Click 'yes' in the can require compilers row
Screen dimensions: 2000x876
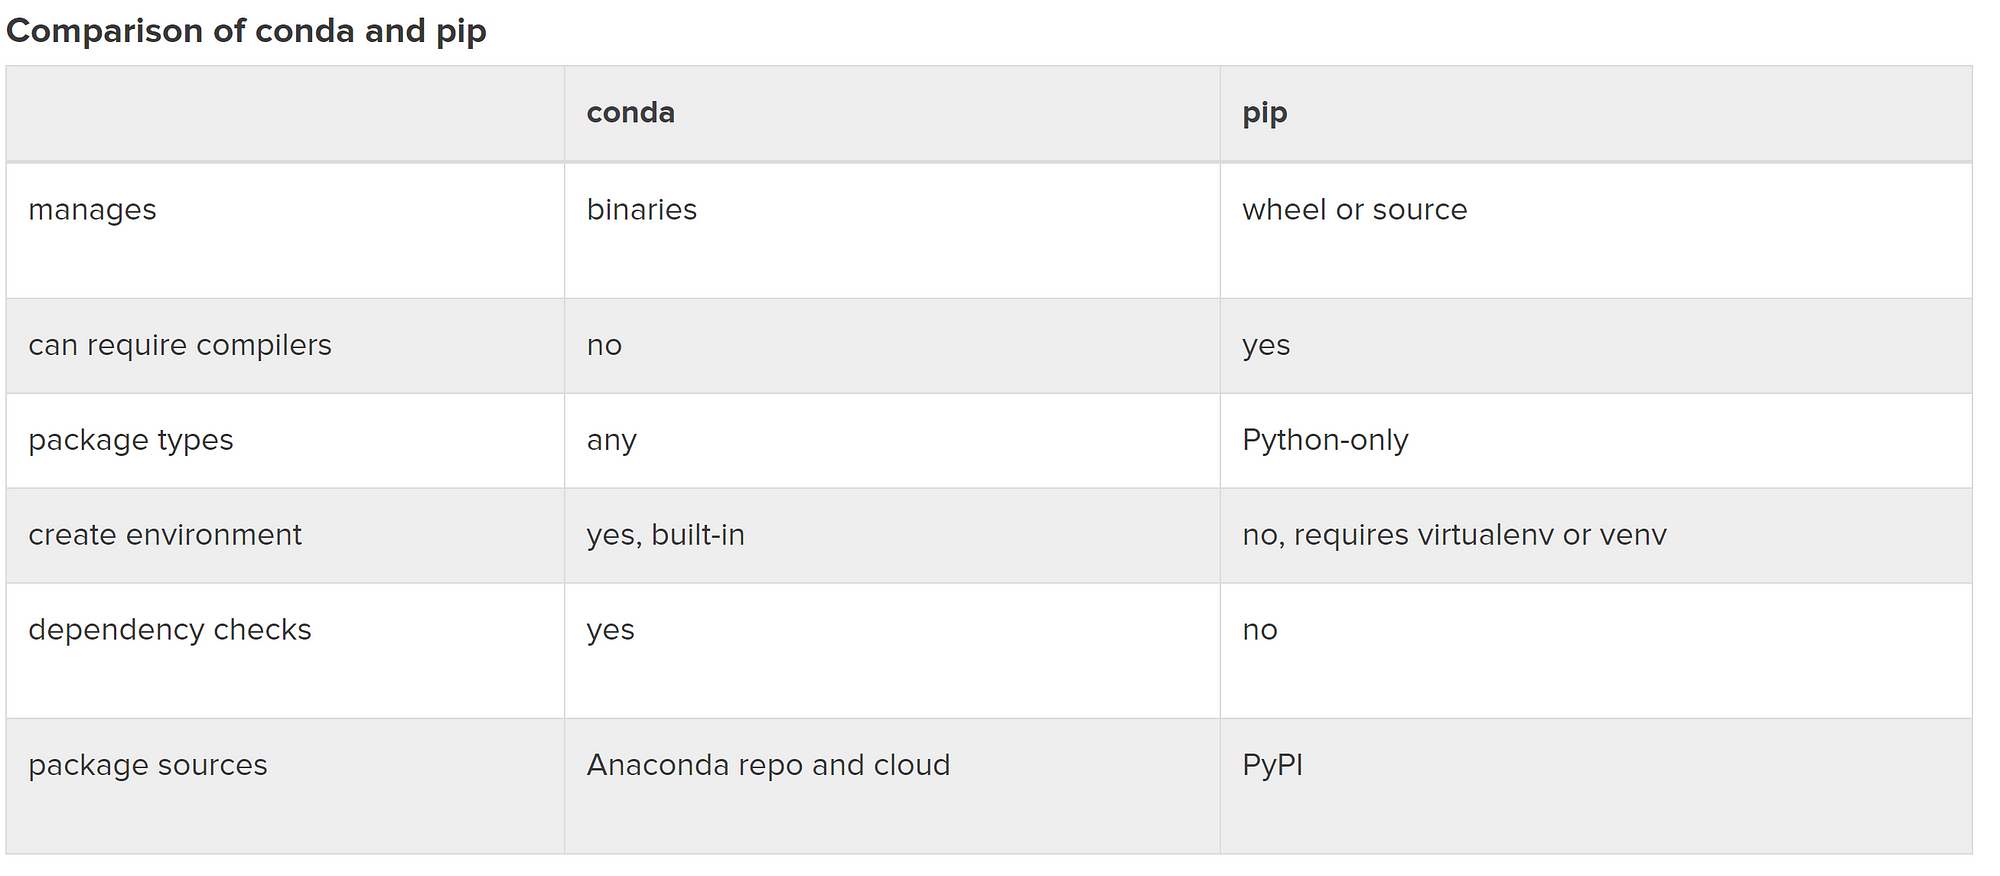tap(1266, 346)
